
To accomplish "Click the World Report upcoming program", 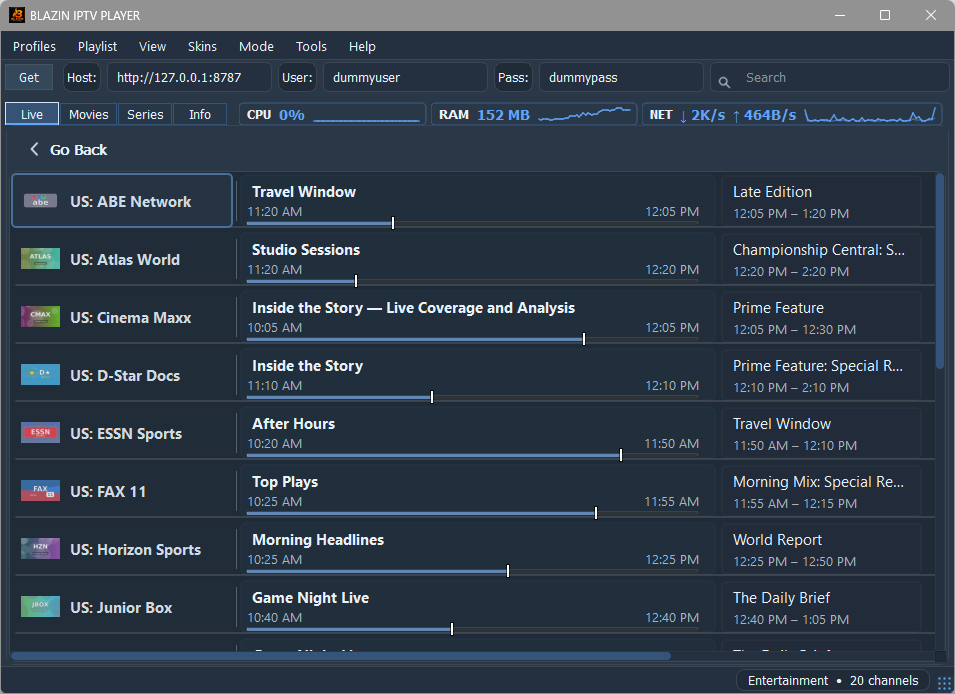I will [x=821, y=549].
